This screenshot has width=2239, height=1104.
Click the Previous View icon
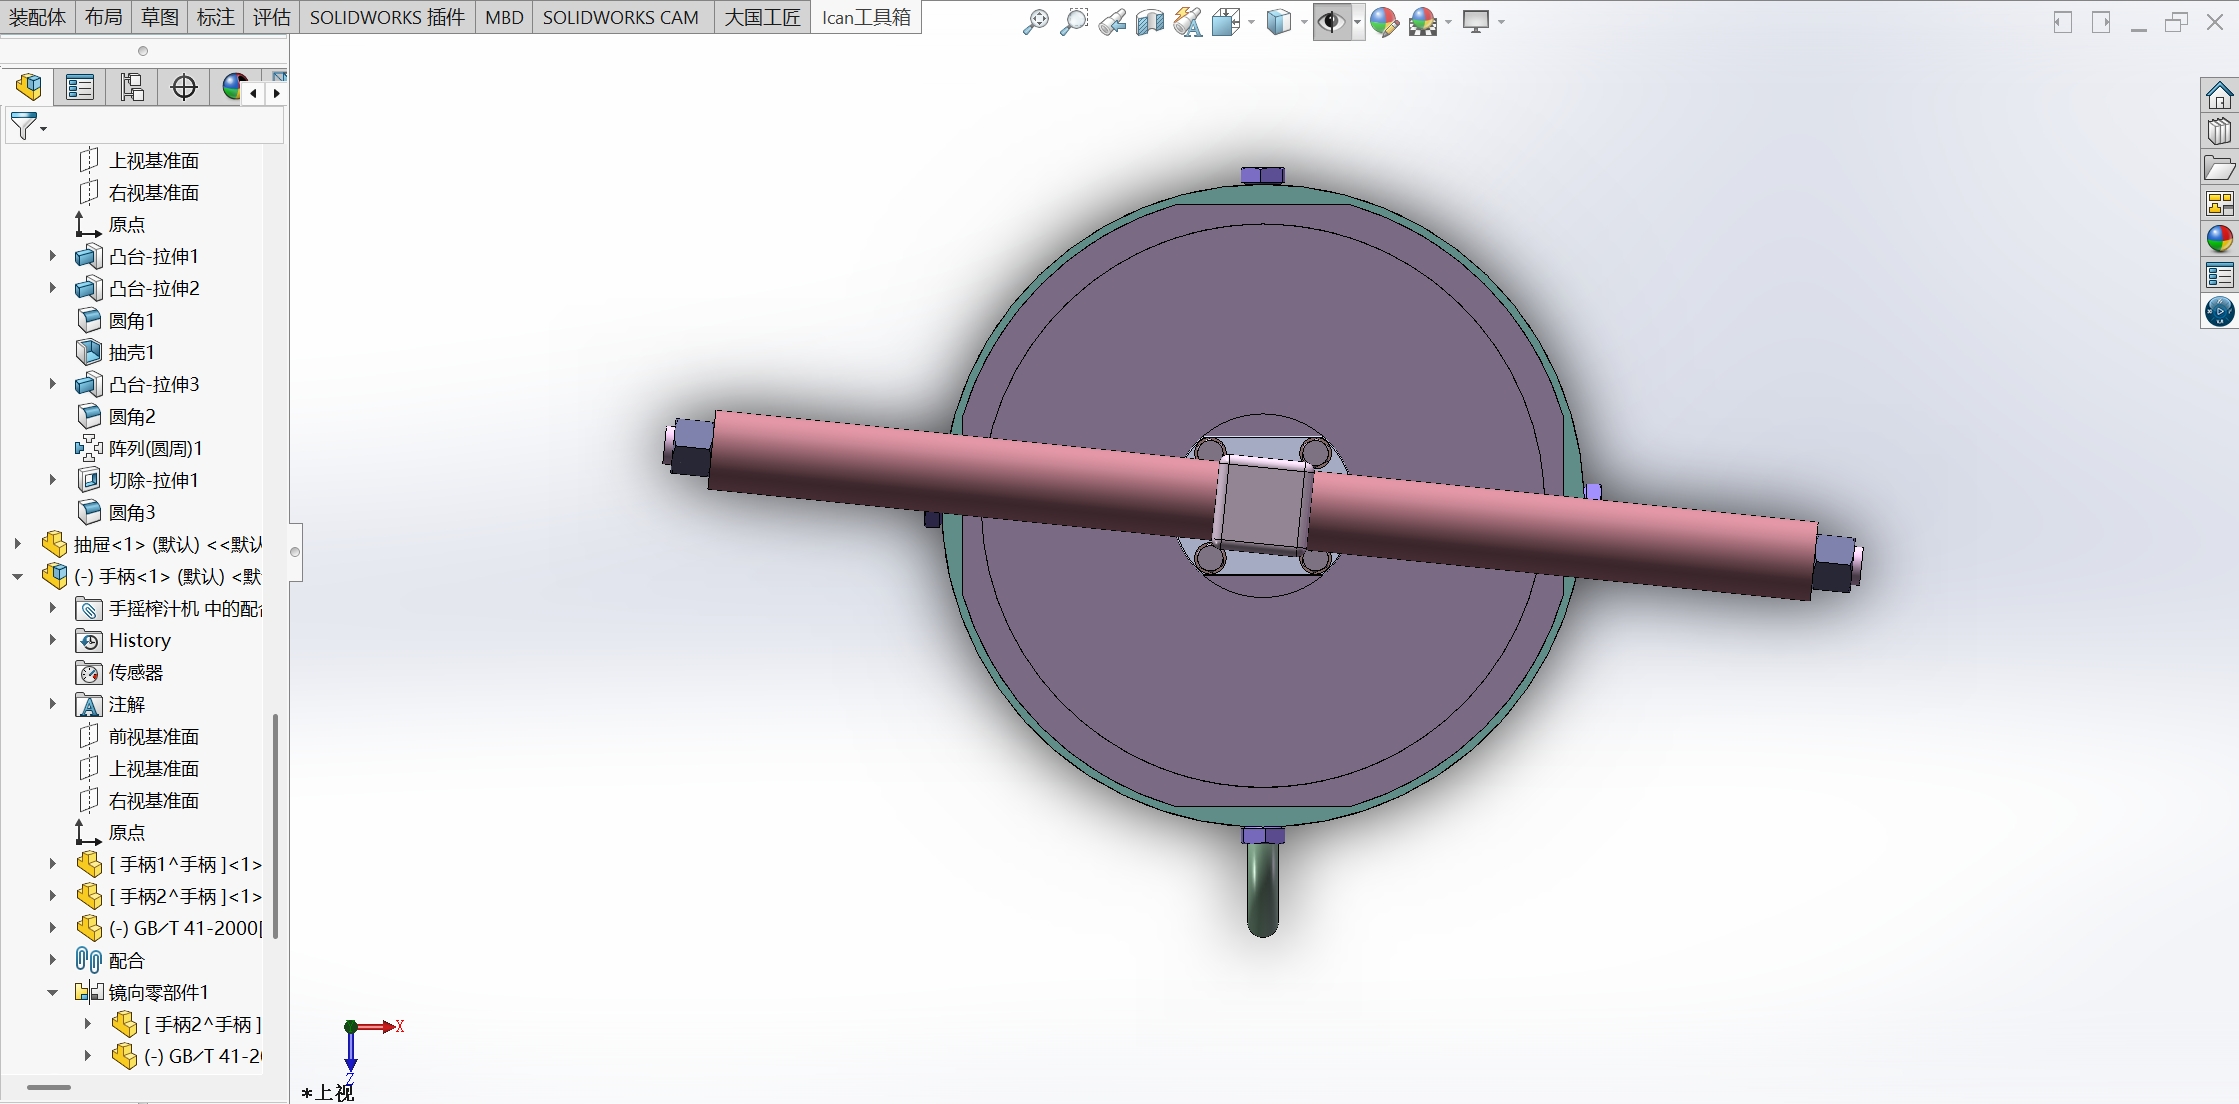pos(1111,22)
